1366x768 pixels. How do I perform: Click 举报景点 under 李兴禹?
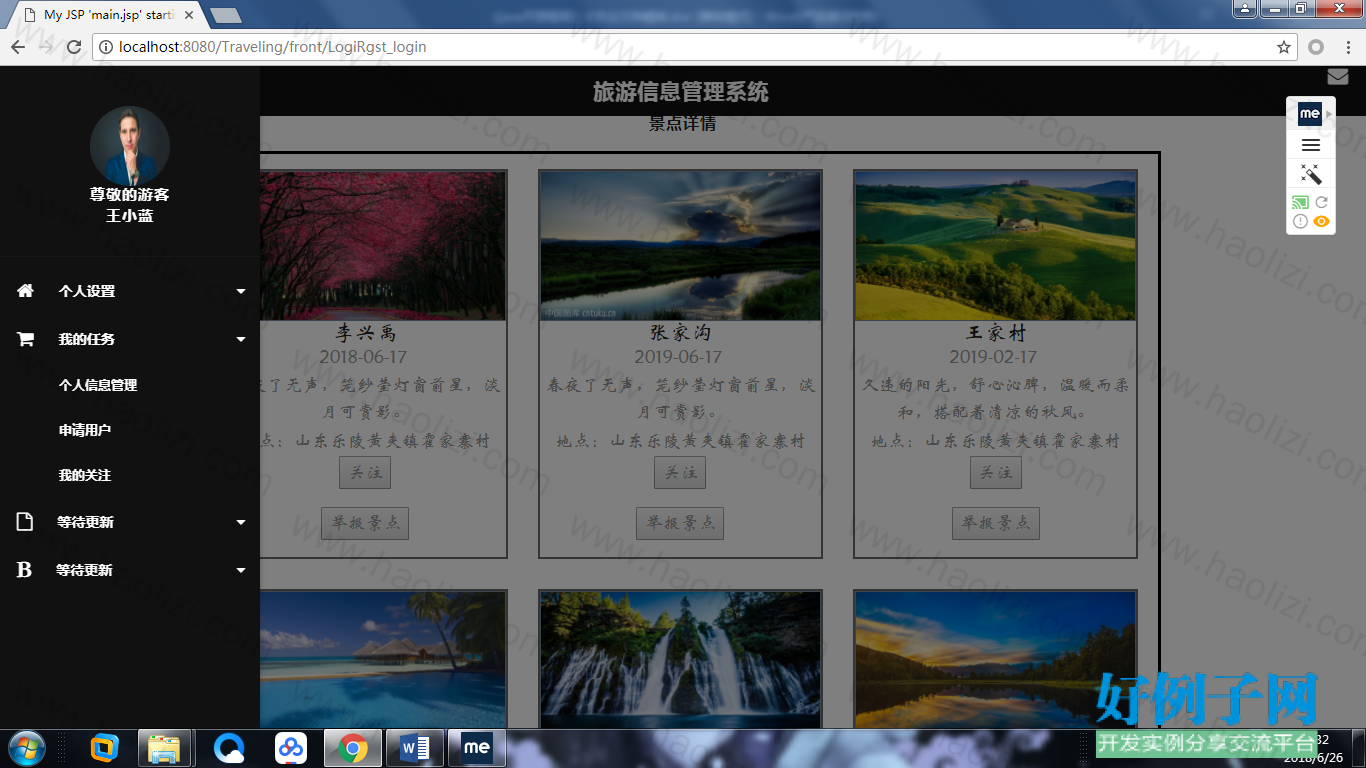(x=365, y=523)
